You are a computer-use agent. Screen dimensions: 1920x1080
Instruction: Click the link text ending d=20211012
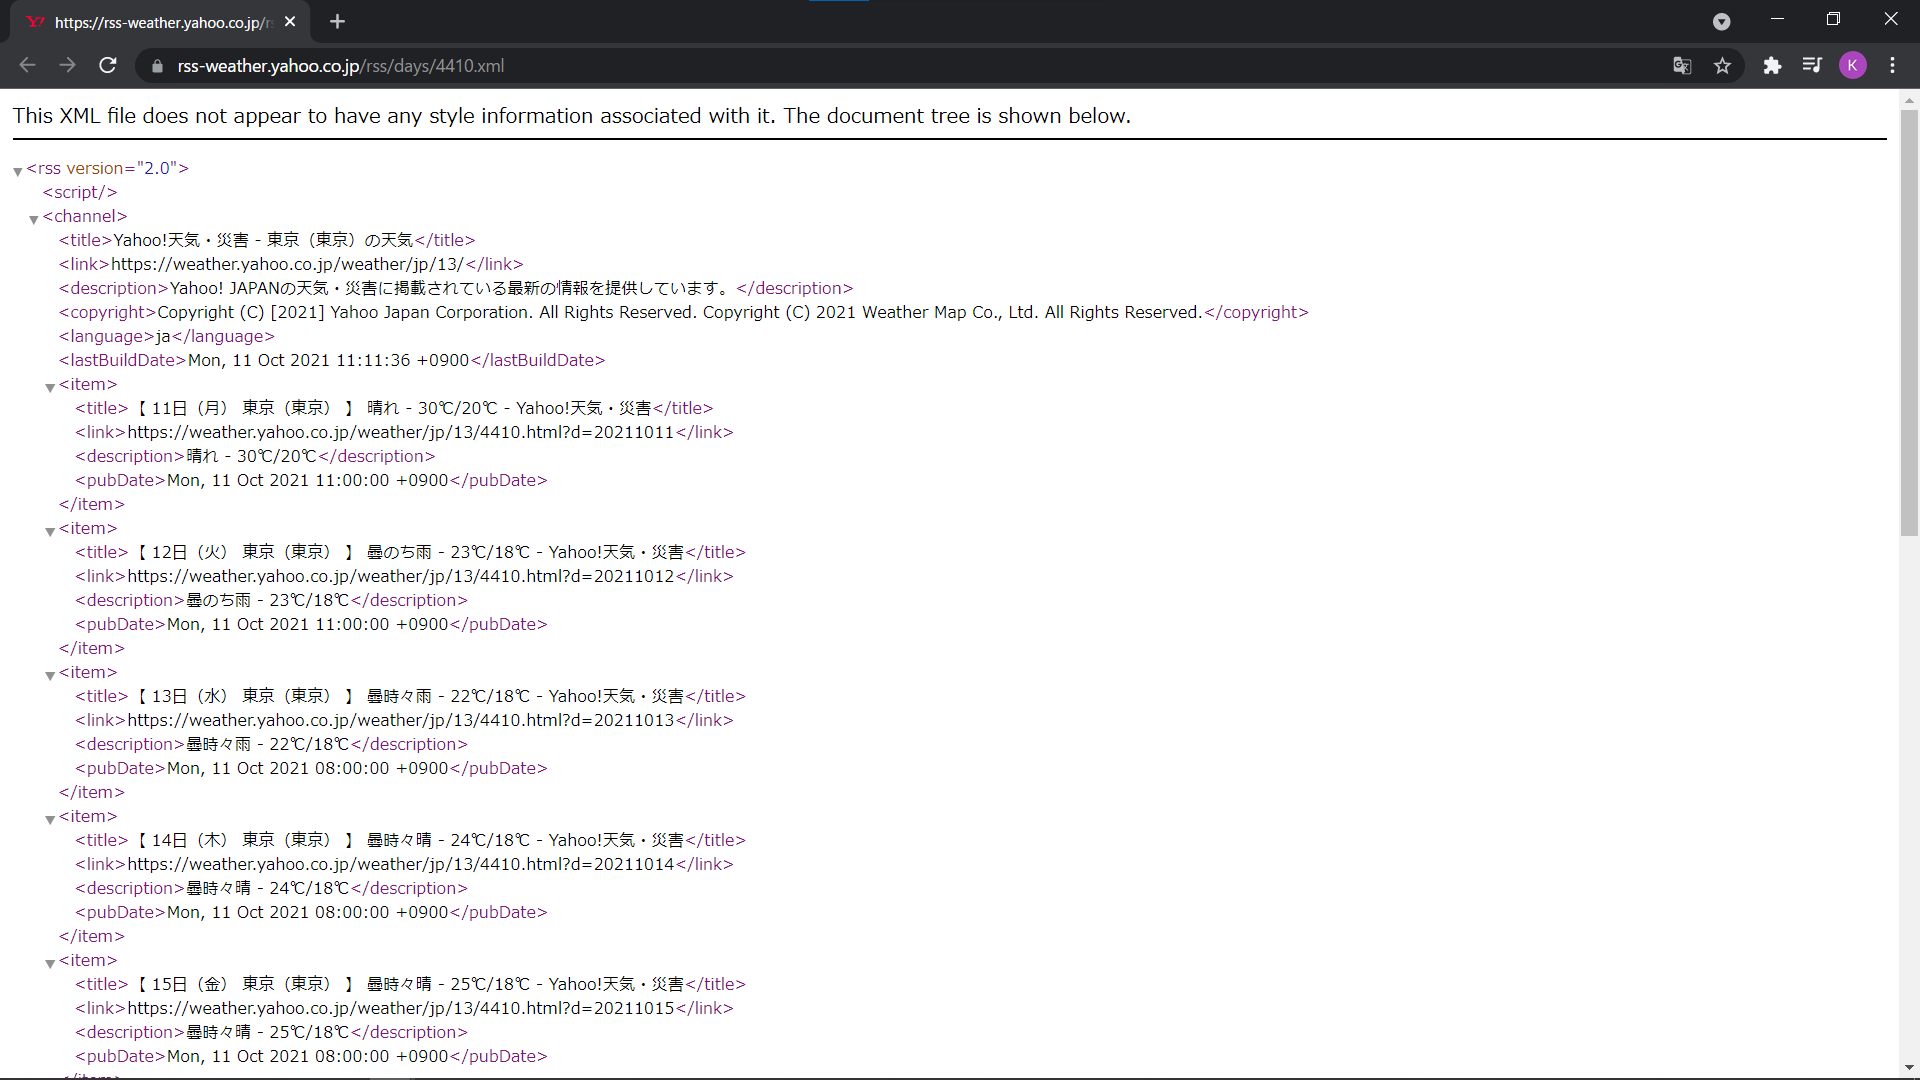coord(401,576)
